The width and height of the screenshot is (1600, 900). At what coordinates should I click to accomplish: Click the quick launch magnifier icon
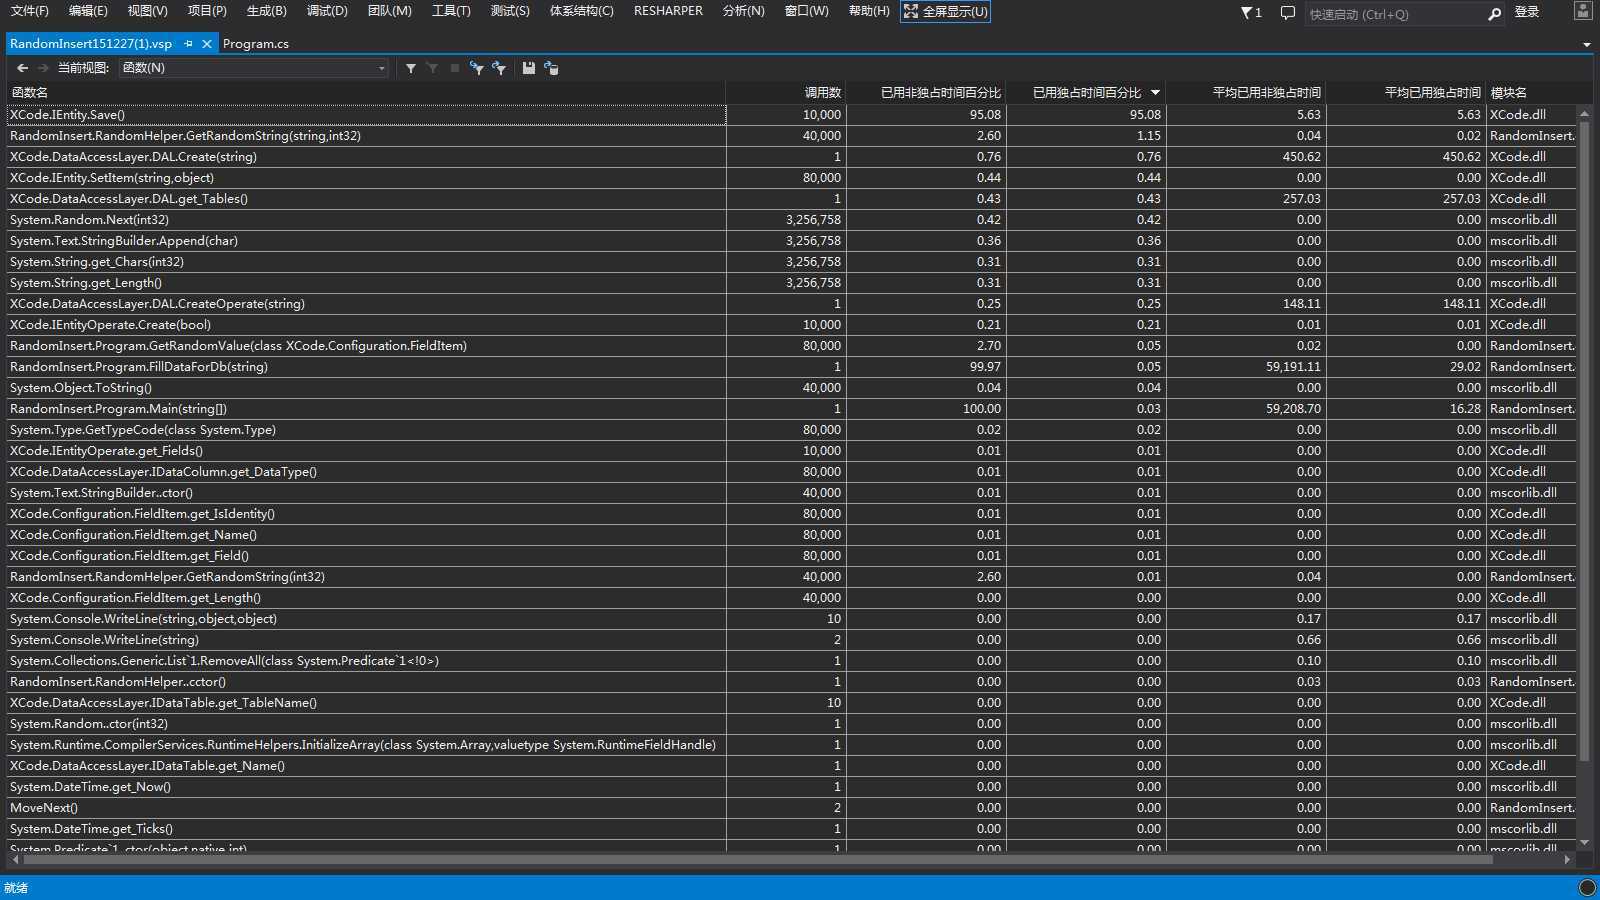click(x=1494, y=14)
